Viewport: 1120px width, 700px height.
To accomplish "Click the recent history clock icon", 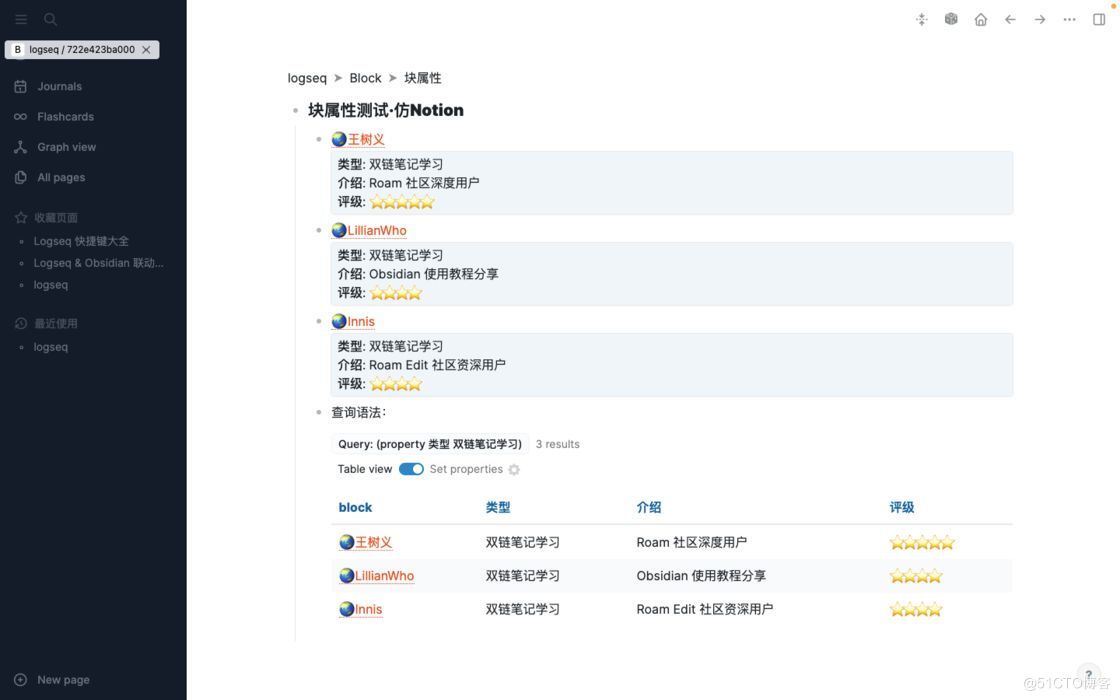I will point(21,324).
